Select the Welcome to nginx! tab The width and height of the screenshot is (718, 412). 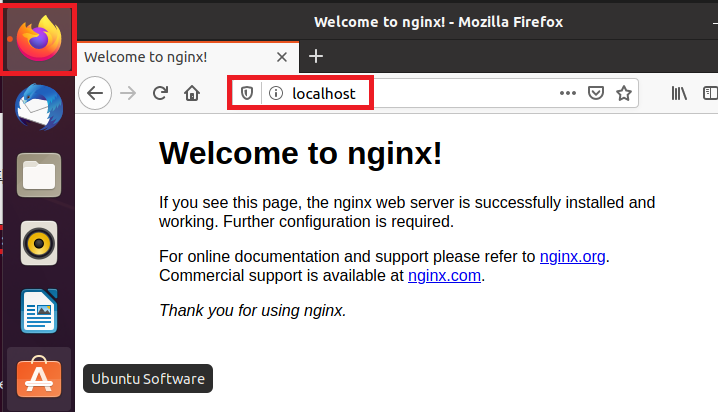(x=188, y=57)
